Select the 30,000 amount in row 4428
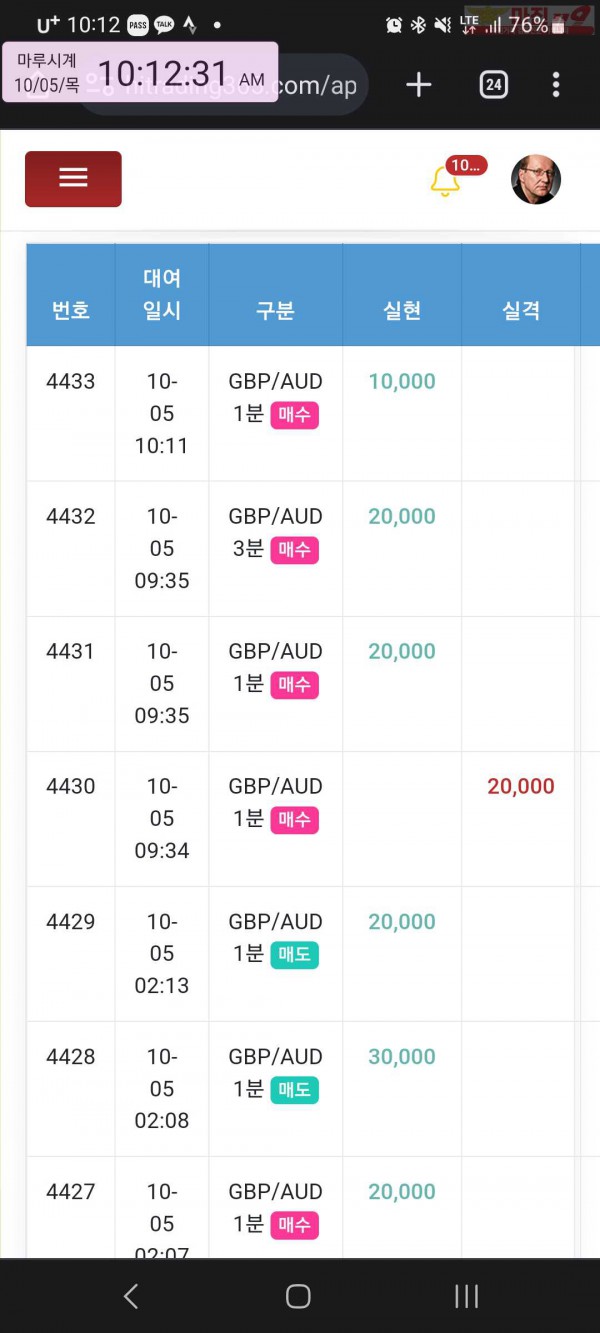 point(402,1056)
